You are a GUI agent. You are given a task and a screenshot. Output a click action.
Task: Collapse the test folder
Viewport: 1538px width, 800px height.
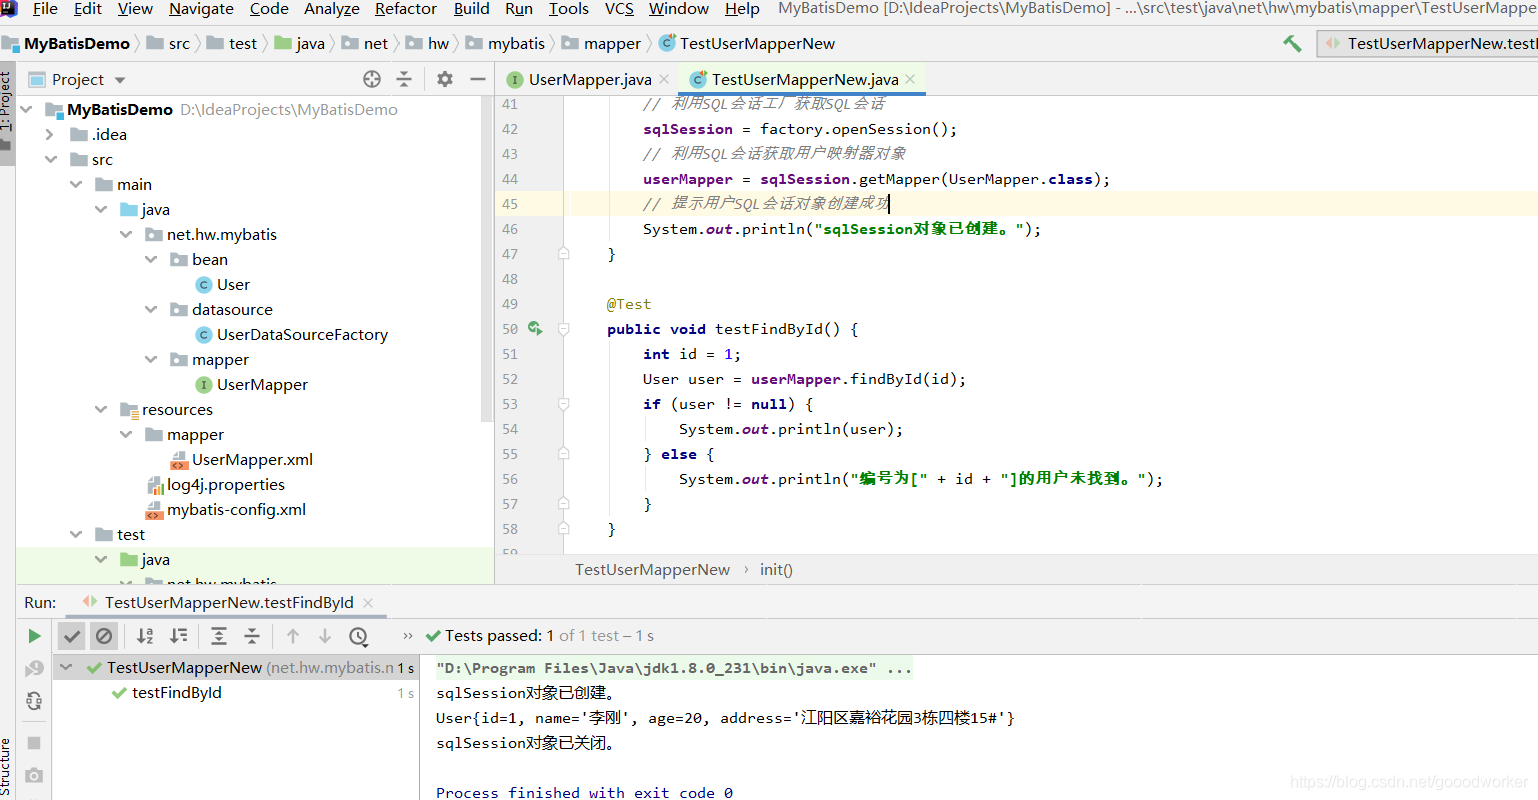pyautogui.click(x=76, y=534)
